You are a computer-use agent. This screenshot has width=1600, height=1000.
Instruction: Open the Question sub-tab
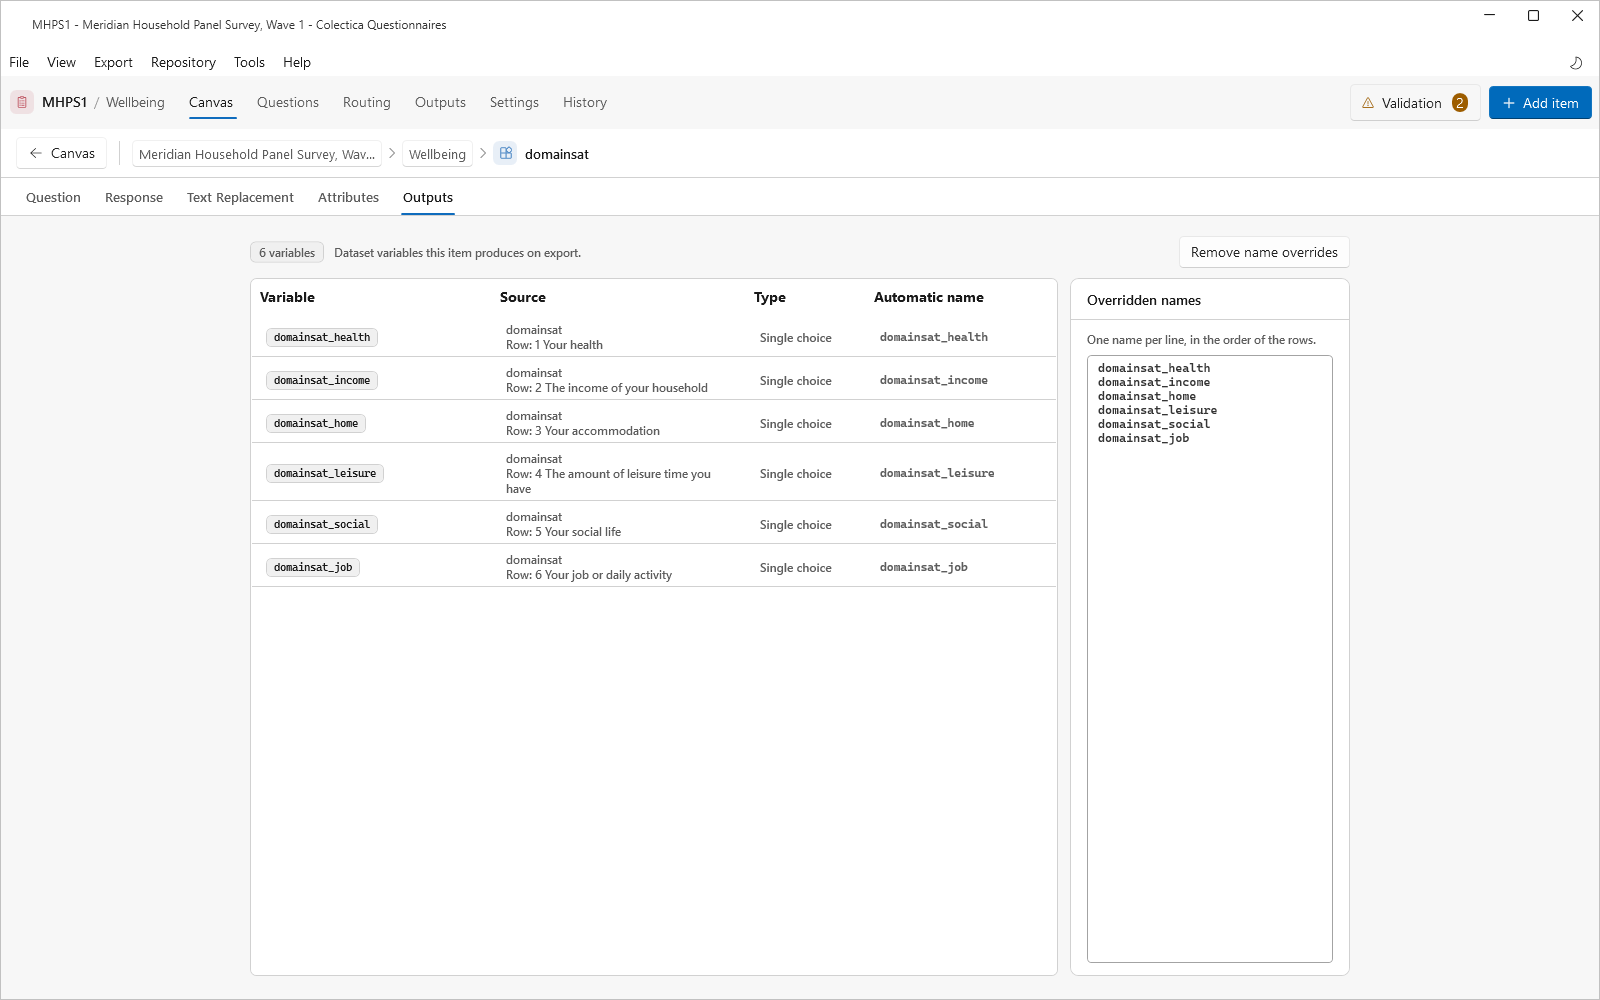pos(53,197)
